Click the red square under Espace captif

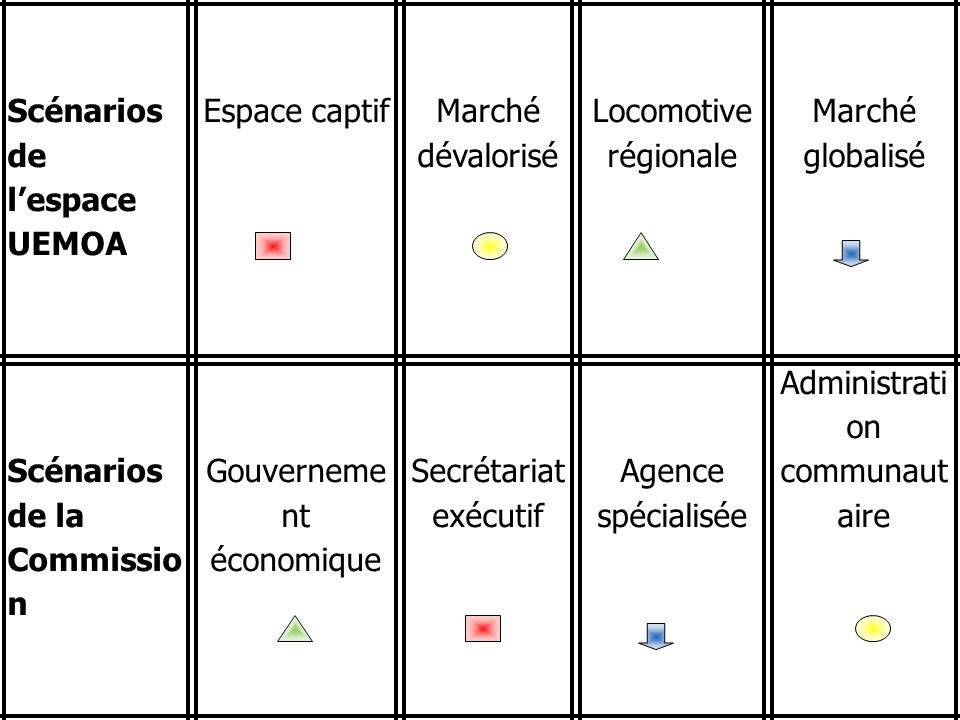273,246
